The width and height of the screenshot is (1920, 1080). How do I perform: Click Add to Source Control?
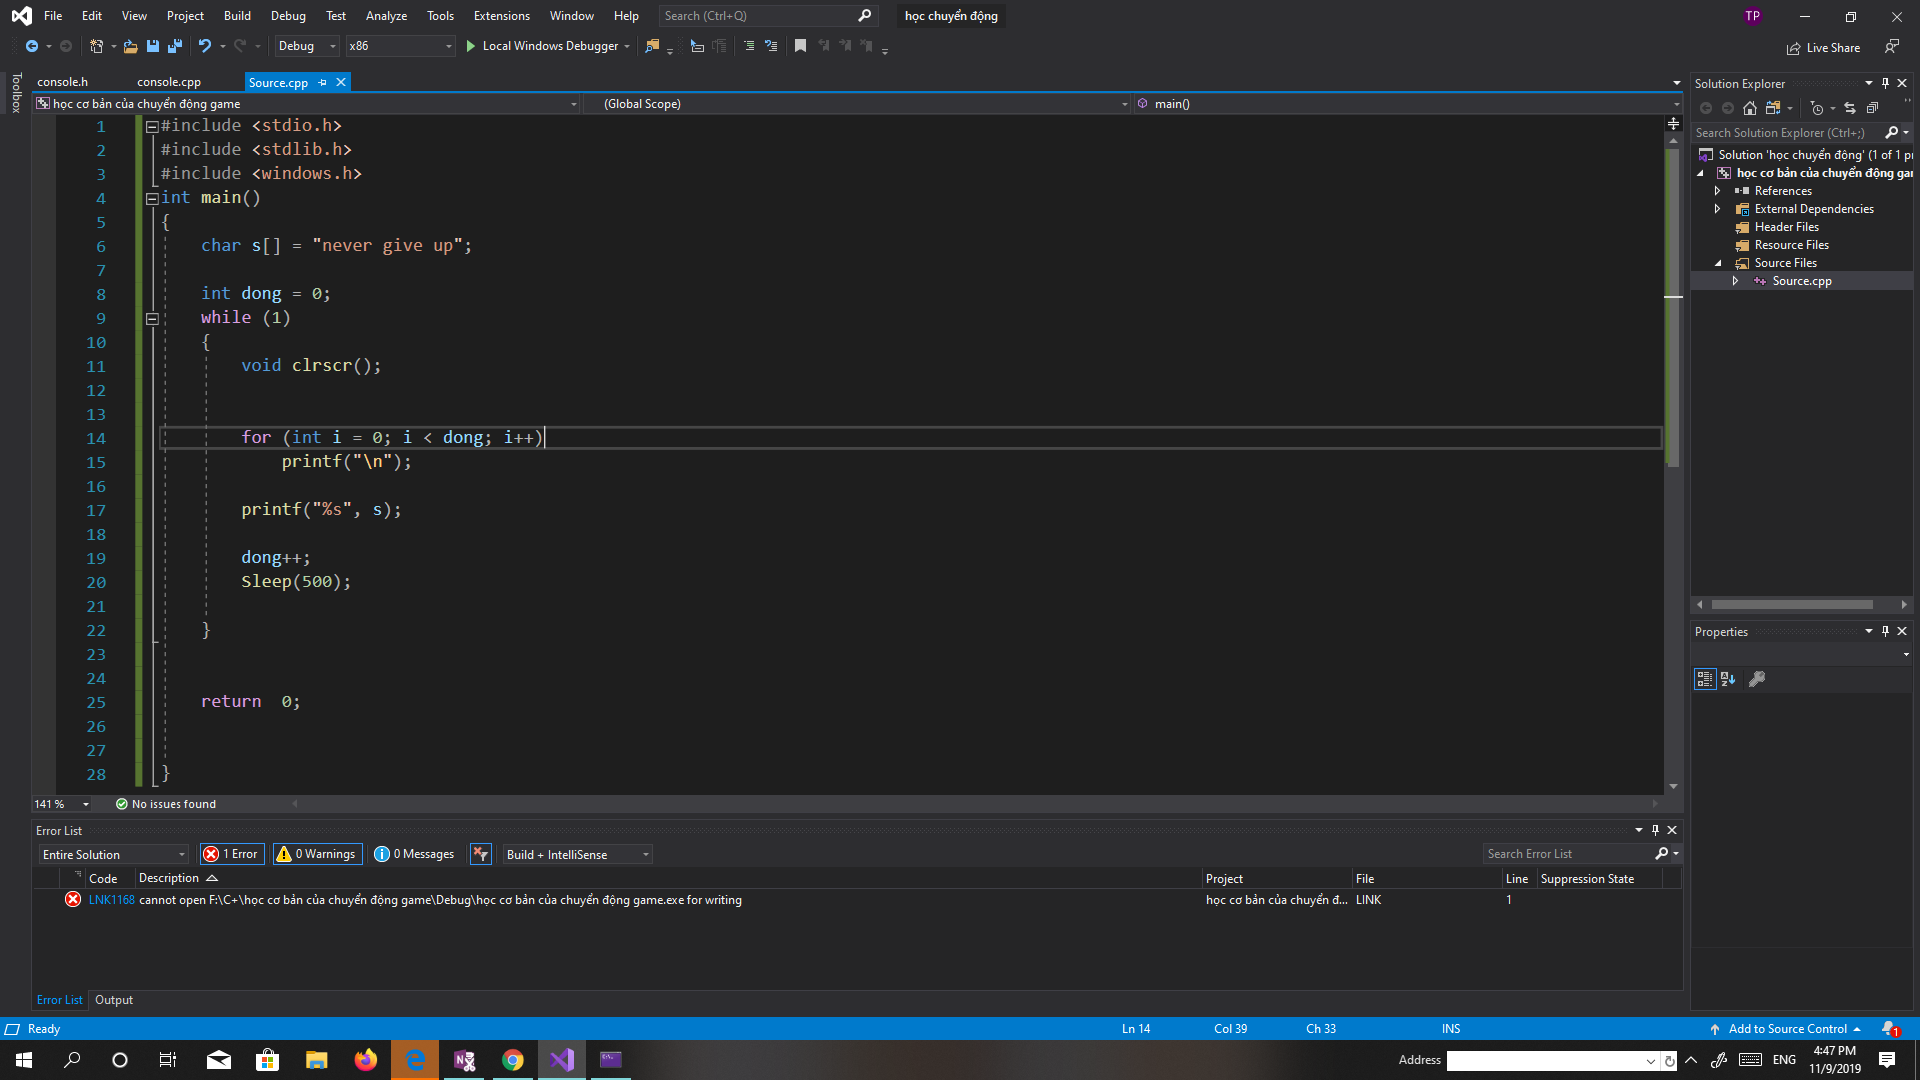[1787, 1029]
